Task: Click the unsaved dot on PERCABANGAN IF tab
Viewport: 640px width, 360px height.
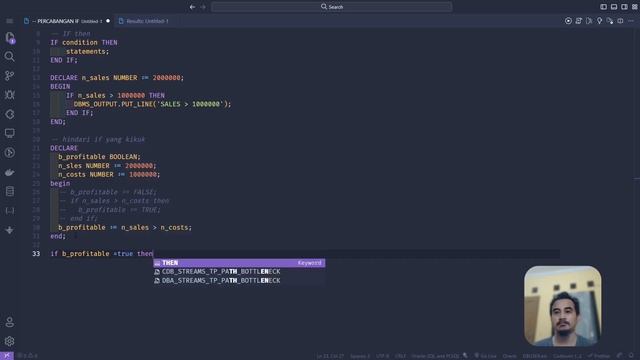Action: 108,21
